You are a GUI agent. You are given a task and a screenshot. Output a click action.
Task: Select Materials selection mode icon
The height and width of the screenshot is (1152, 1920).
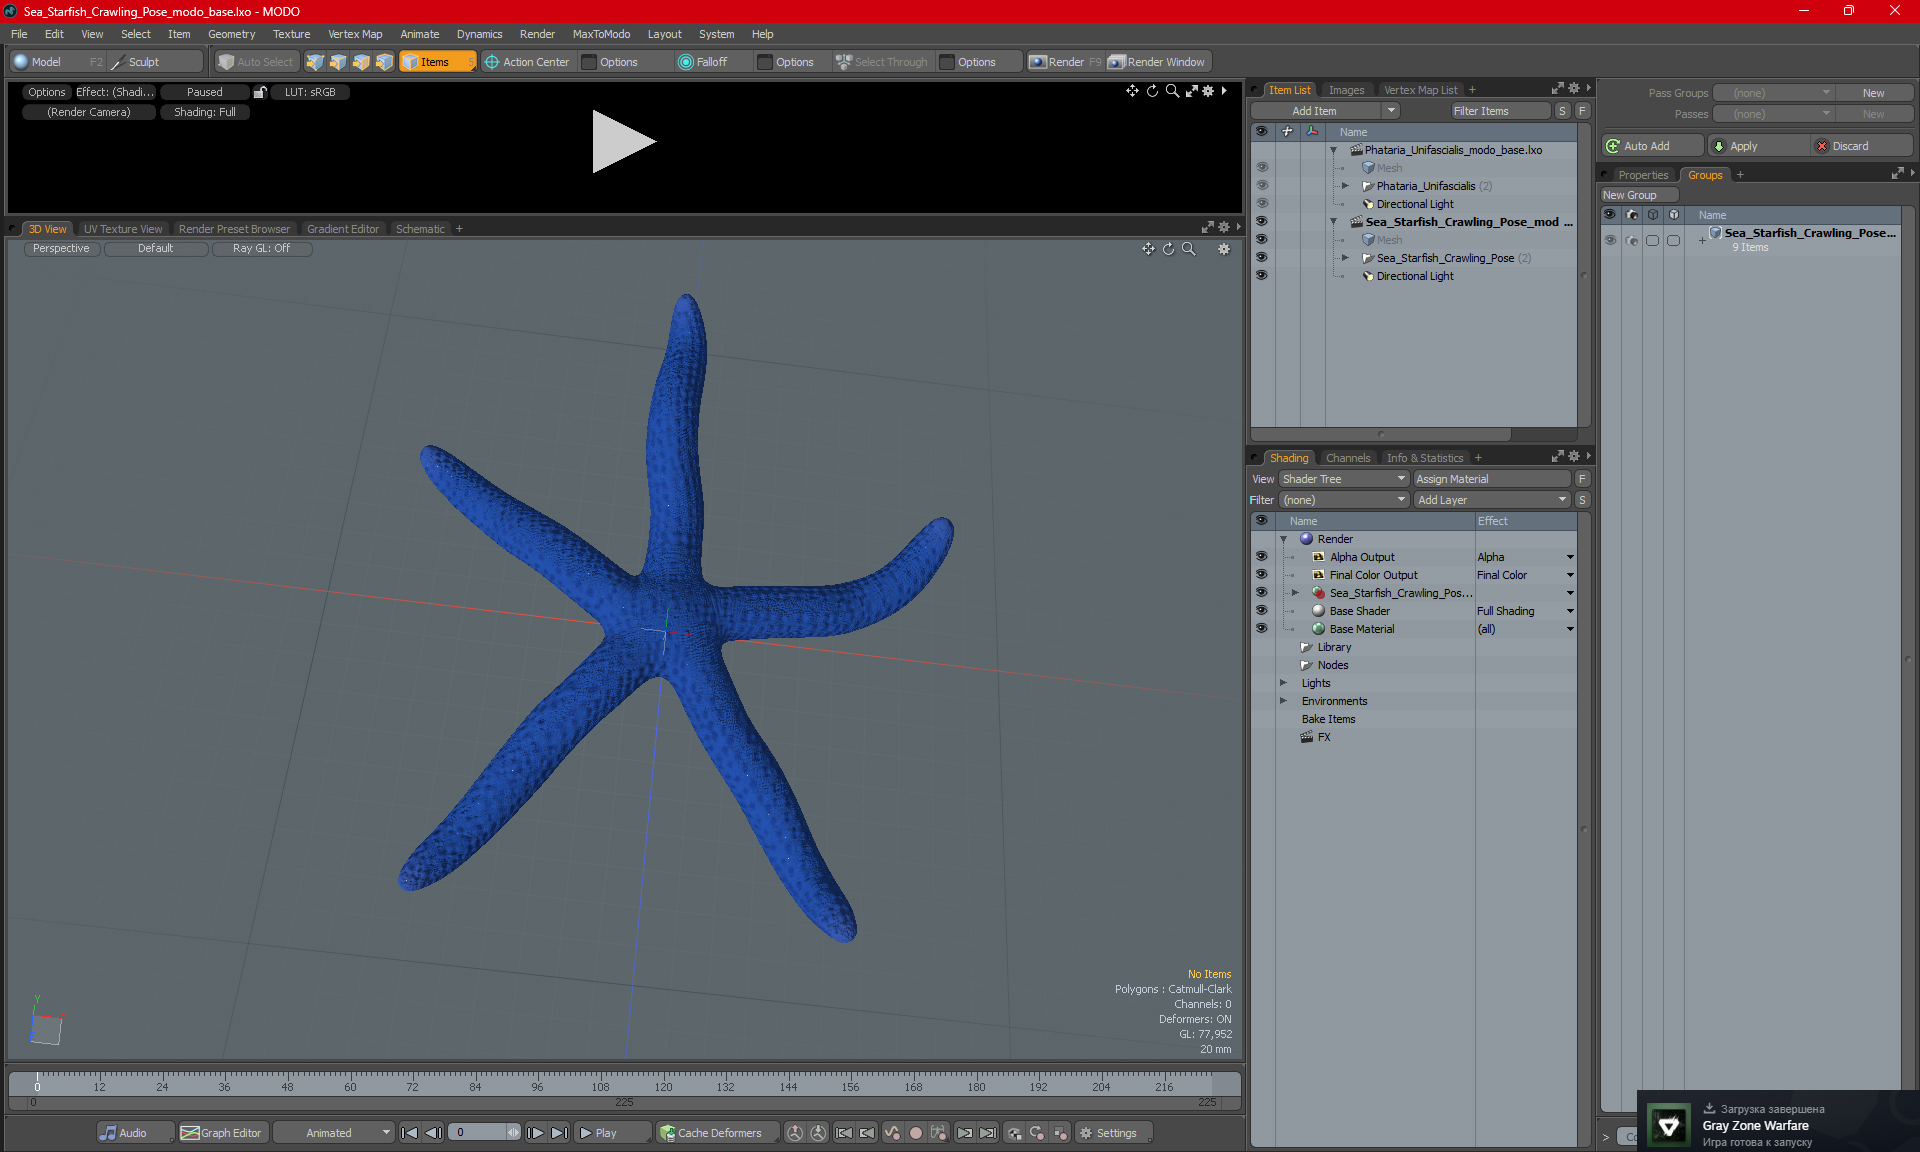(x=384, y=62)
